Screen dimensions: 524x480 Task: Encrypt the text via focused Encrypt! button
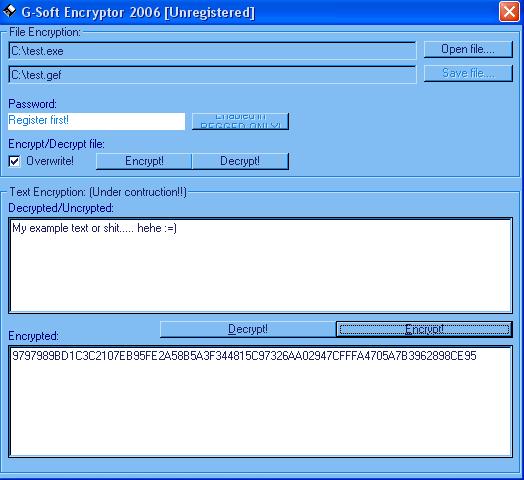pos(424,329)
